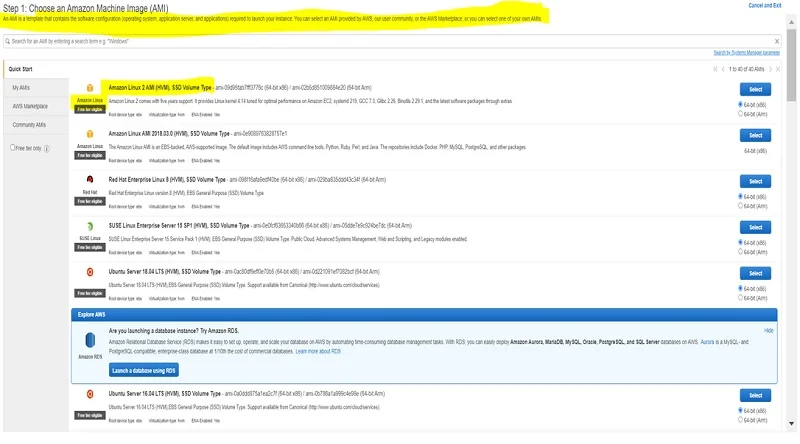800x444 pixels.
Task: Click the magnifier icon in the search bar
Action: 8,41
